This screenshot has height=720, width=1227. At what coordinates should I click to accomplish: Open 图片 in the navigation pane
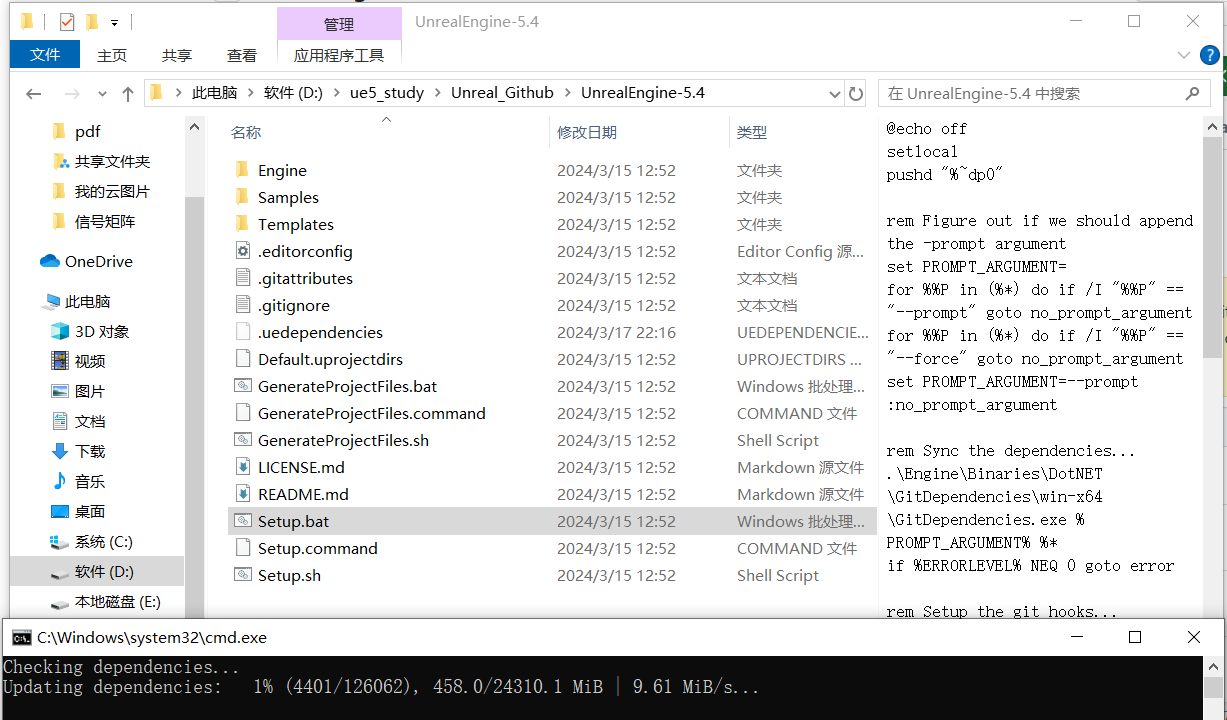pos(78,391)
